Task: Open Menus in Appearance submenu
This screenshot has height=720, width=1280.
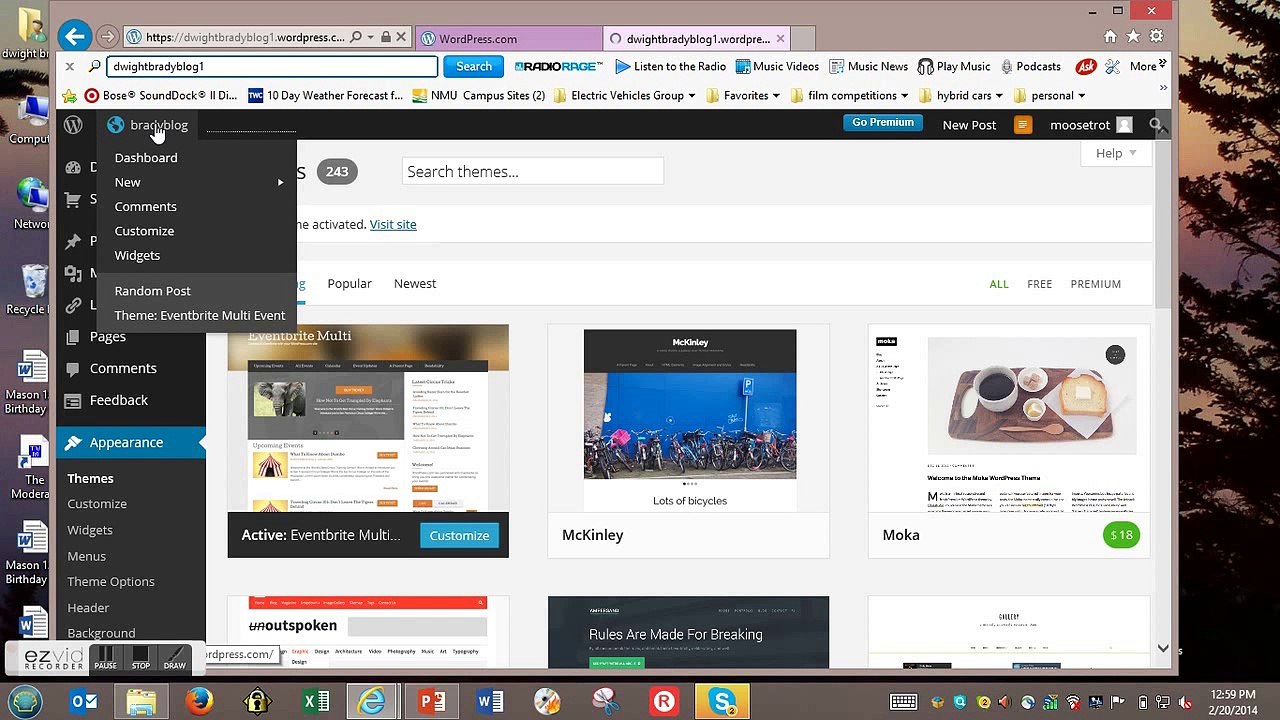Action: point(86,556)
